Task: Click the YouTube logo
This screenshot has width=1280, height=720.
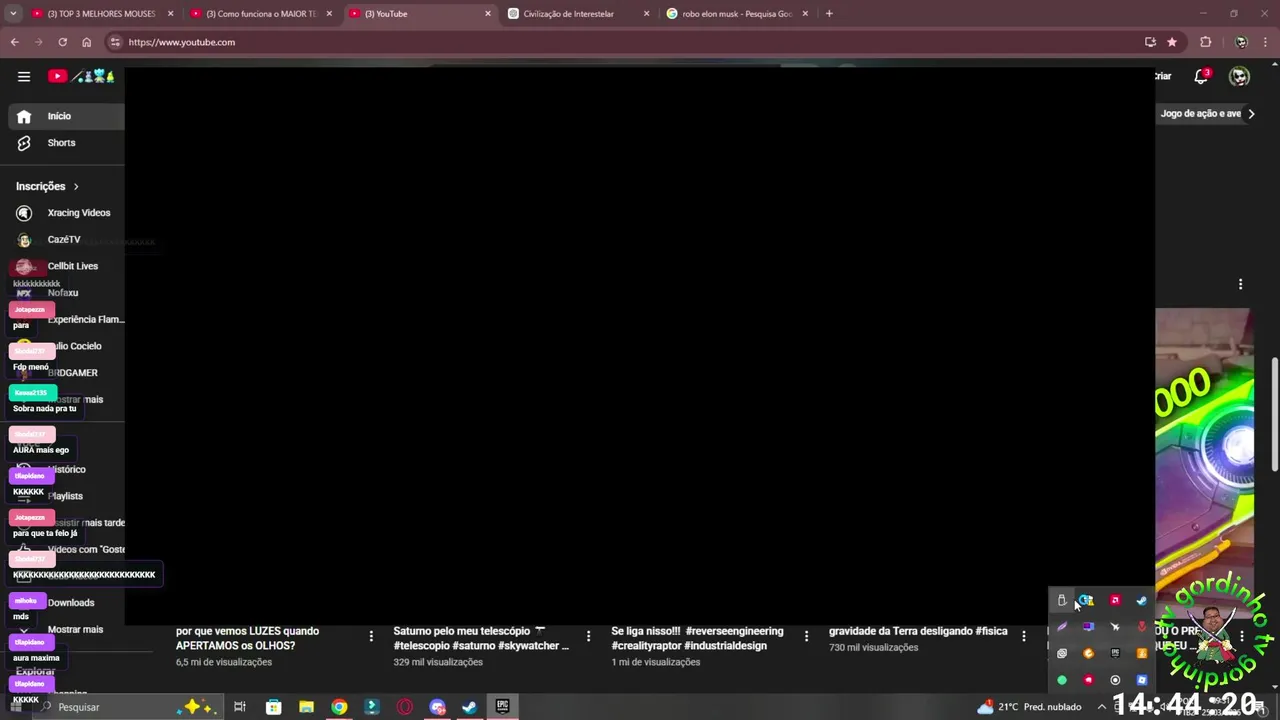Action: [82, 76]
